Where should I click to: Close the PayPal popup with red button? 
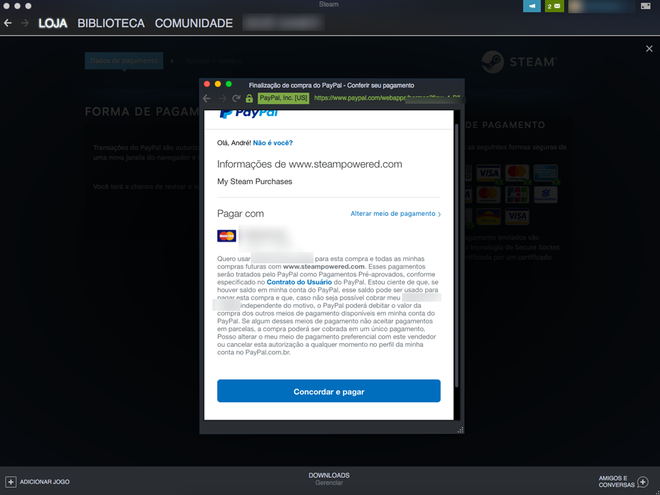[x=207, y=84]
